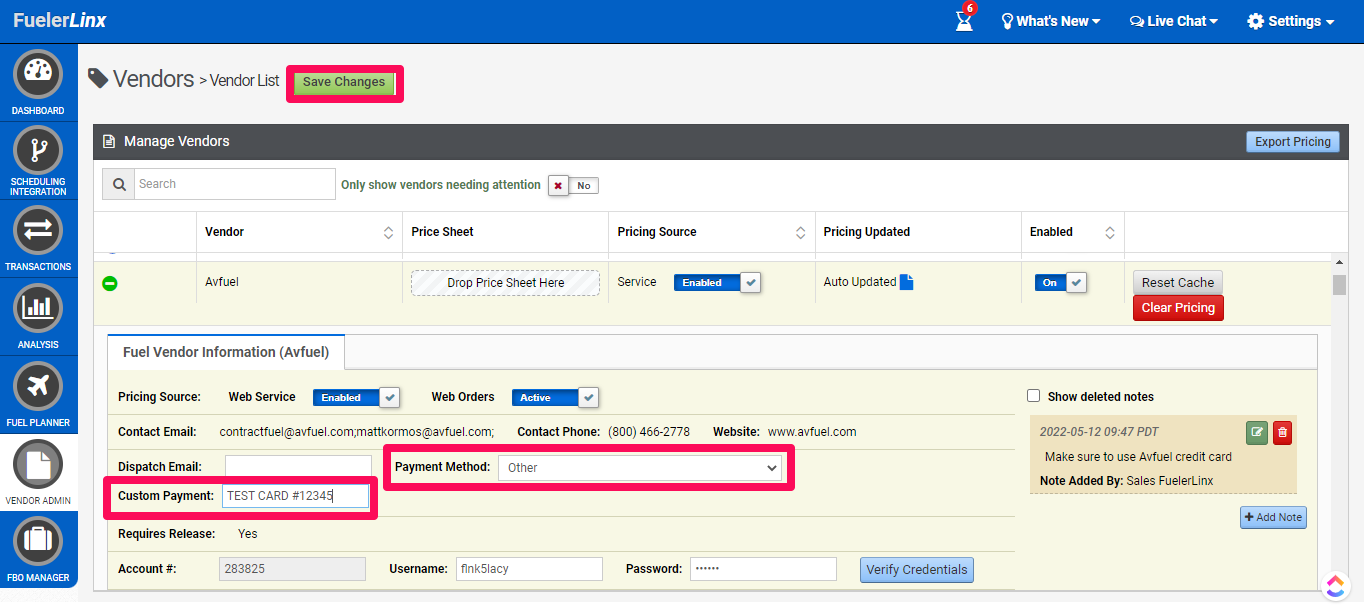Open Scheduling Integration sidebar icon
Viewport: 1364px width, 614px height.
click(38, 151)
